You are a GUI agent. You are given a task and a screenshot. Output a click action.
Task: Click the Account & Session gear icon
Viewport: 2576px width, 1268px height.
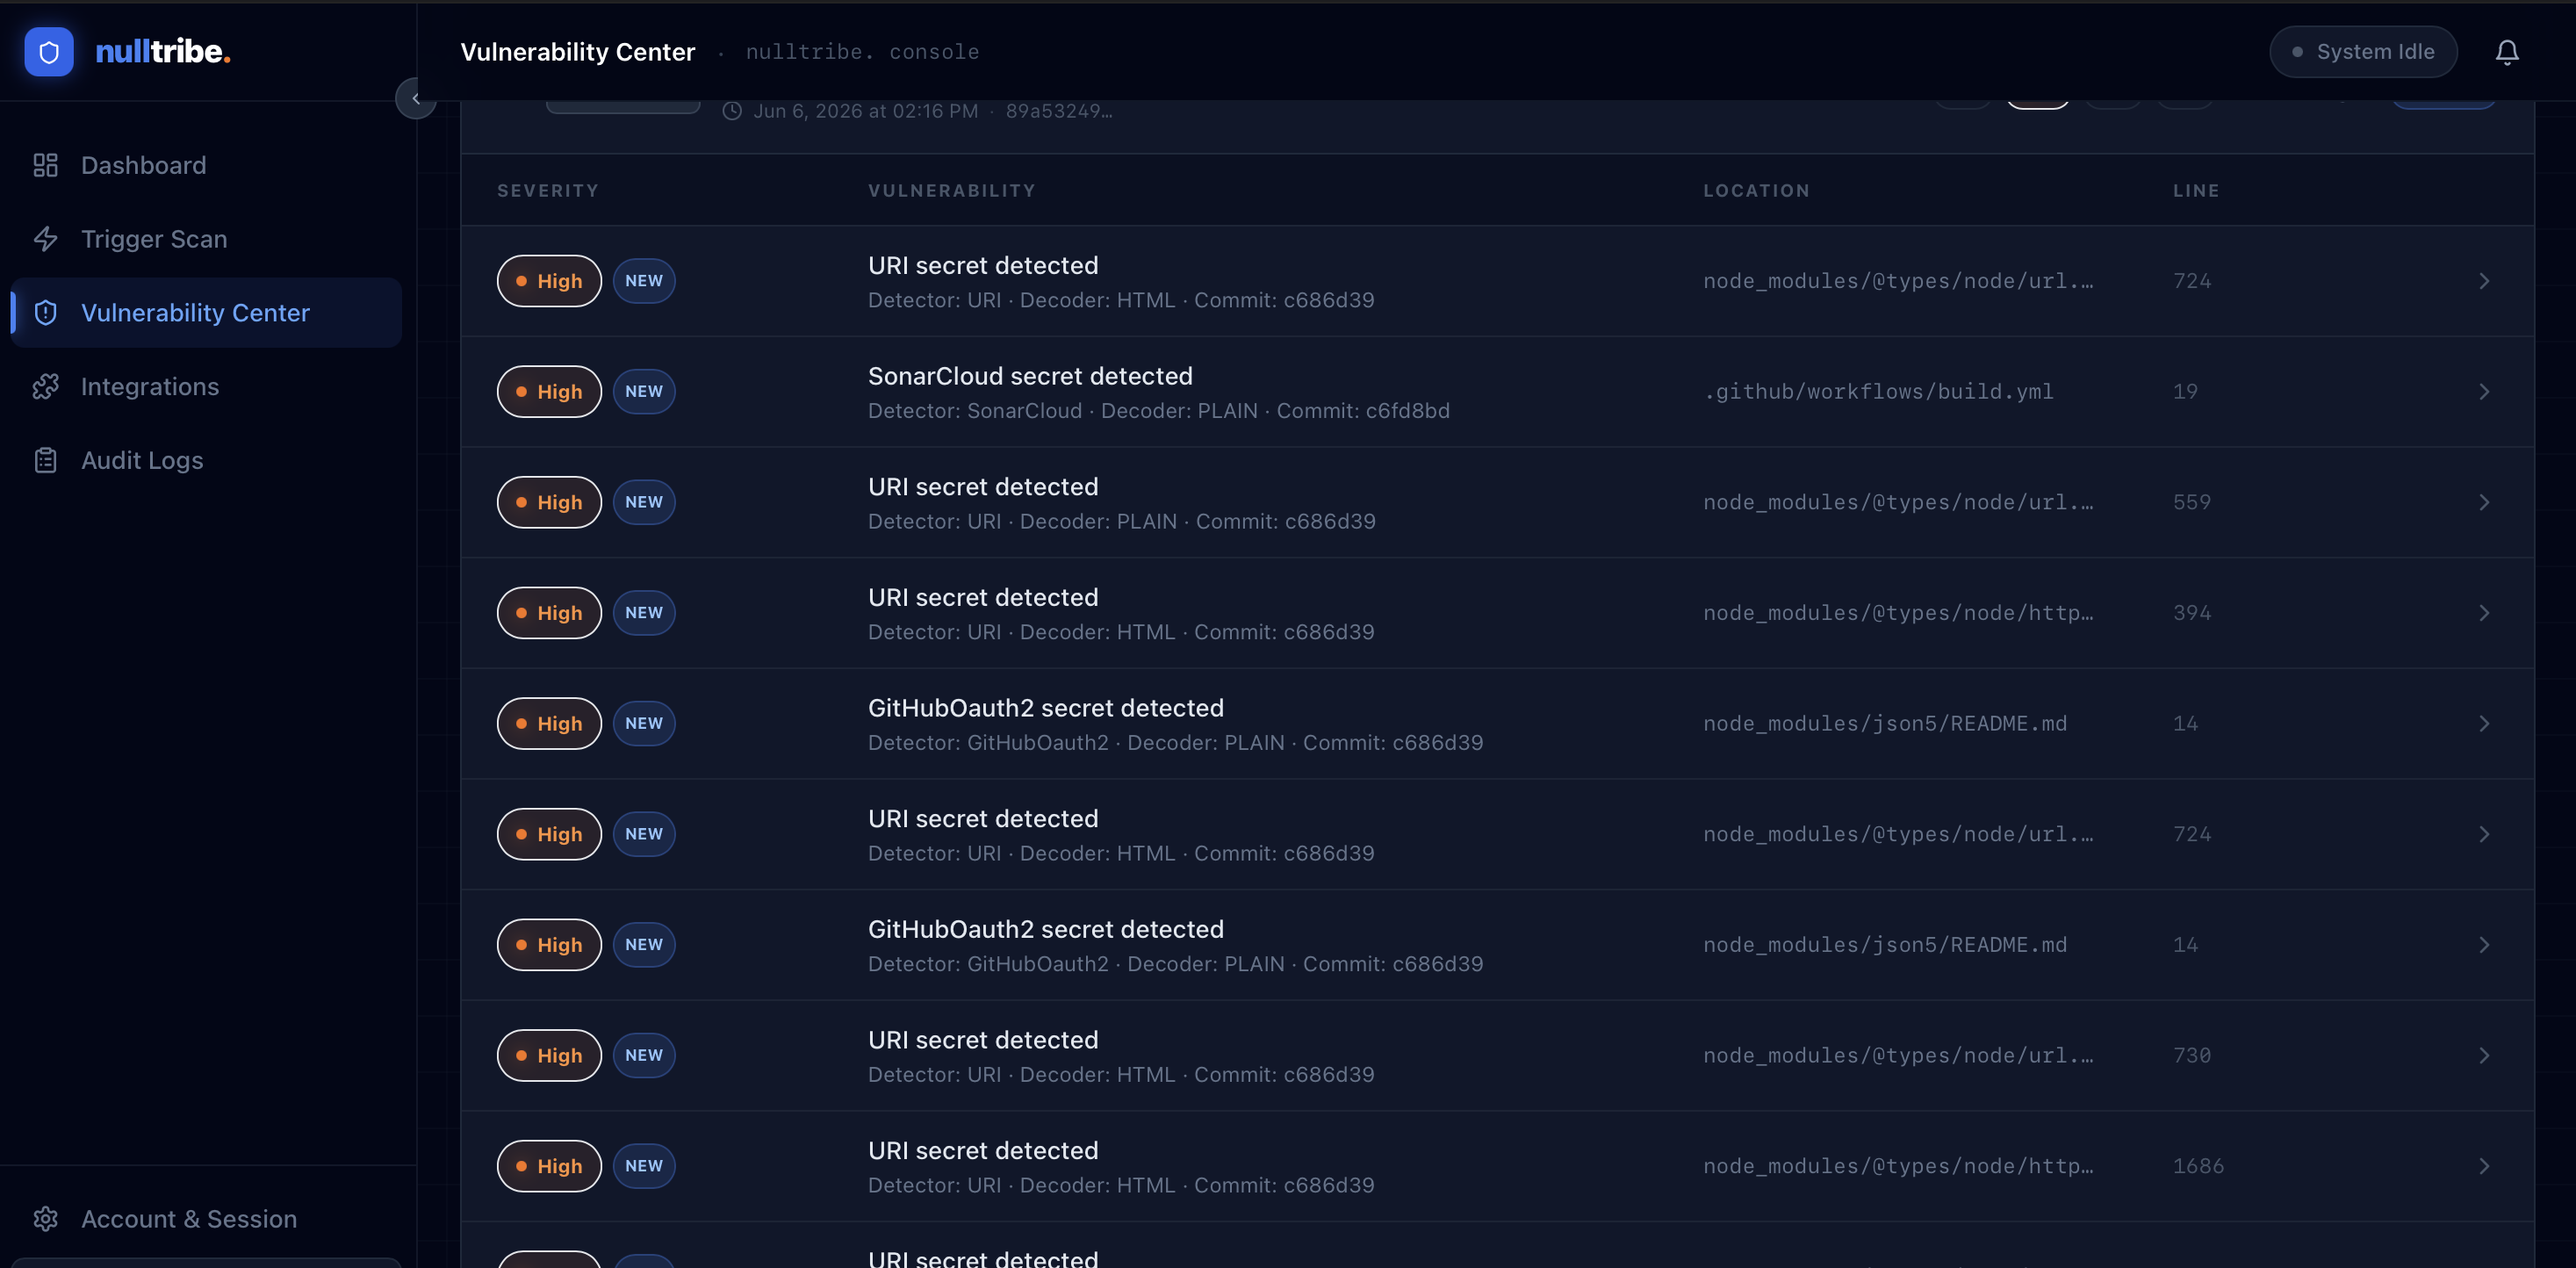pos(46,1219)
